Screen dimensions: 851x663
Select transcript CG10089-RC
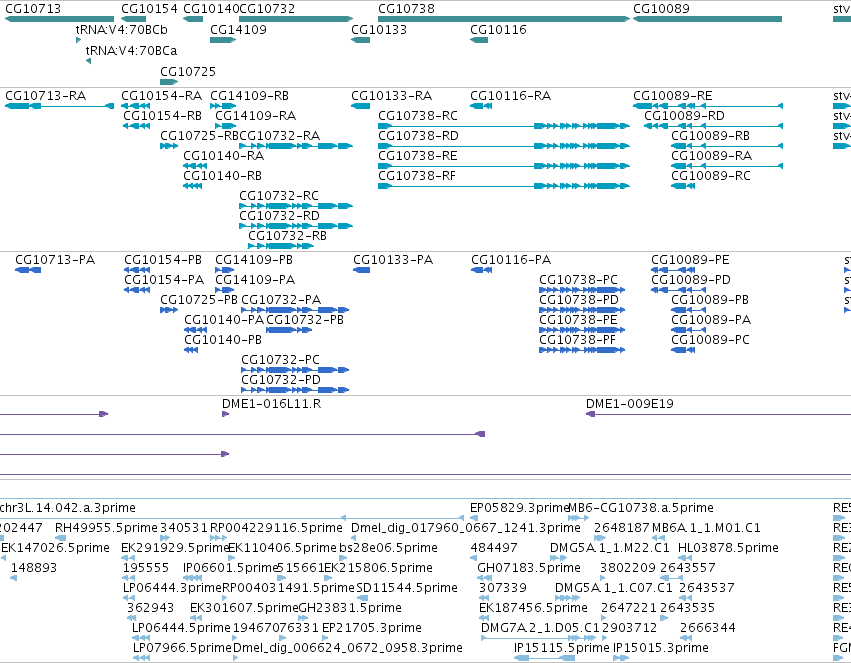[711, 176]
